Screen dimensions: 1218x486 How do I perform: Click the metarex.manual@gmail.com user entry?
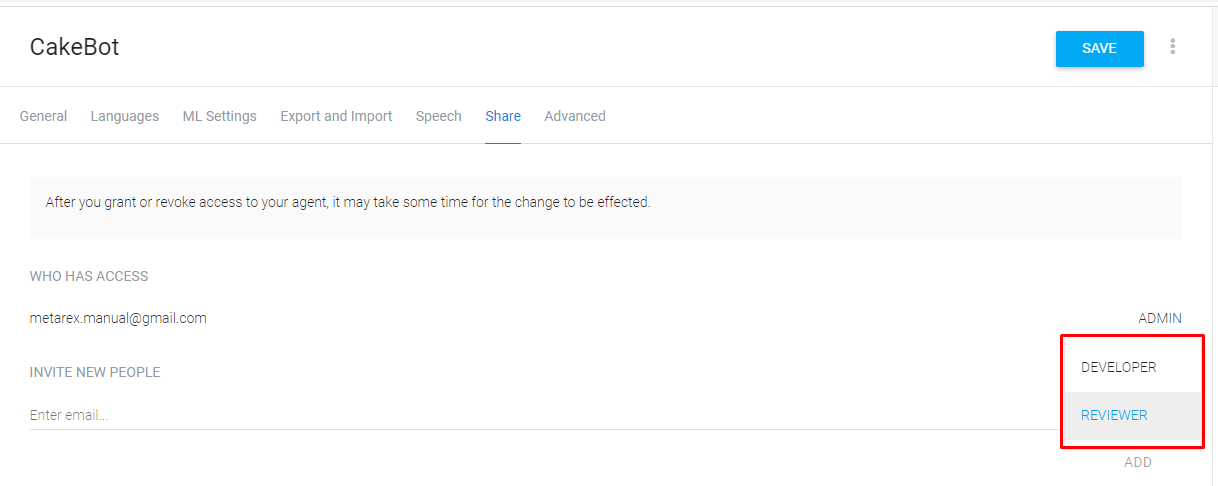pyautogui.click(x=118, y=318)
